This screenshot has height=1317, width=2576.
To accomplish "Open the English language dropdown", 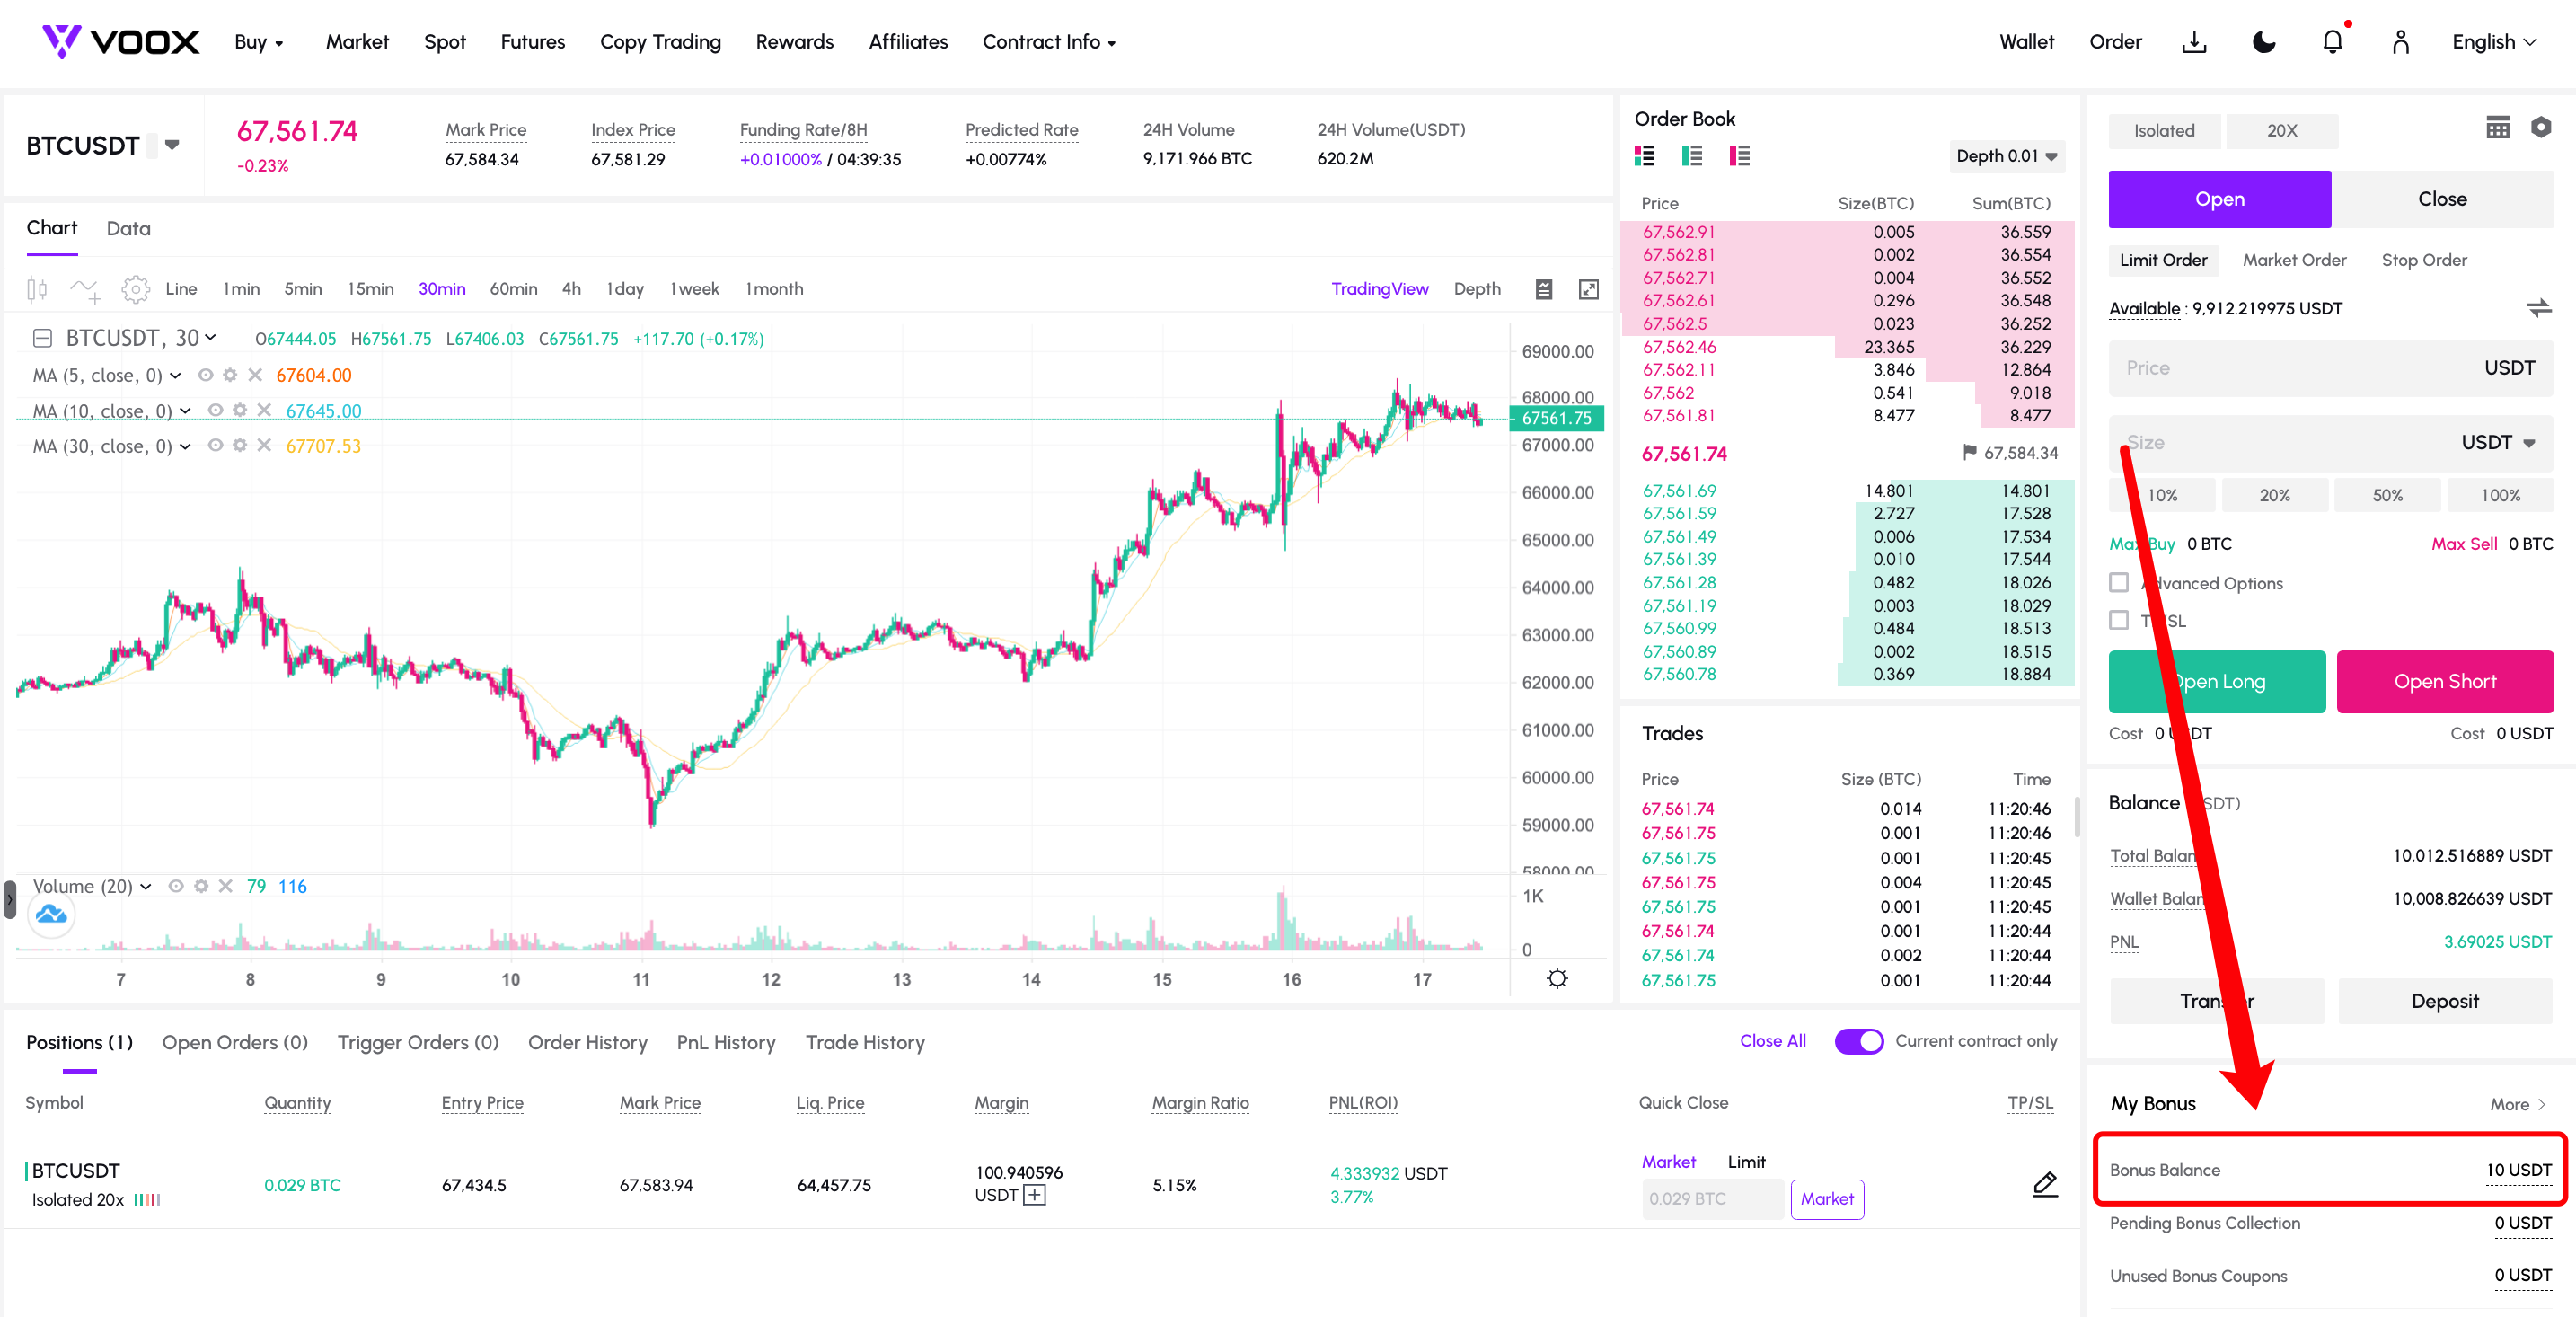I will point(2494,42).
